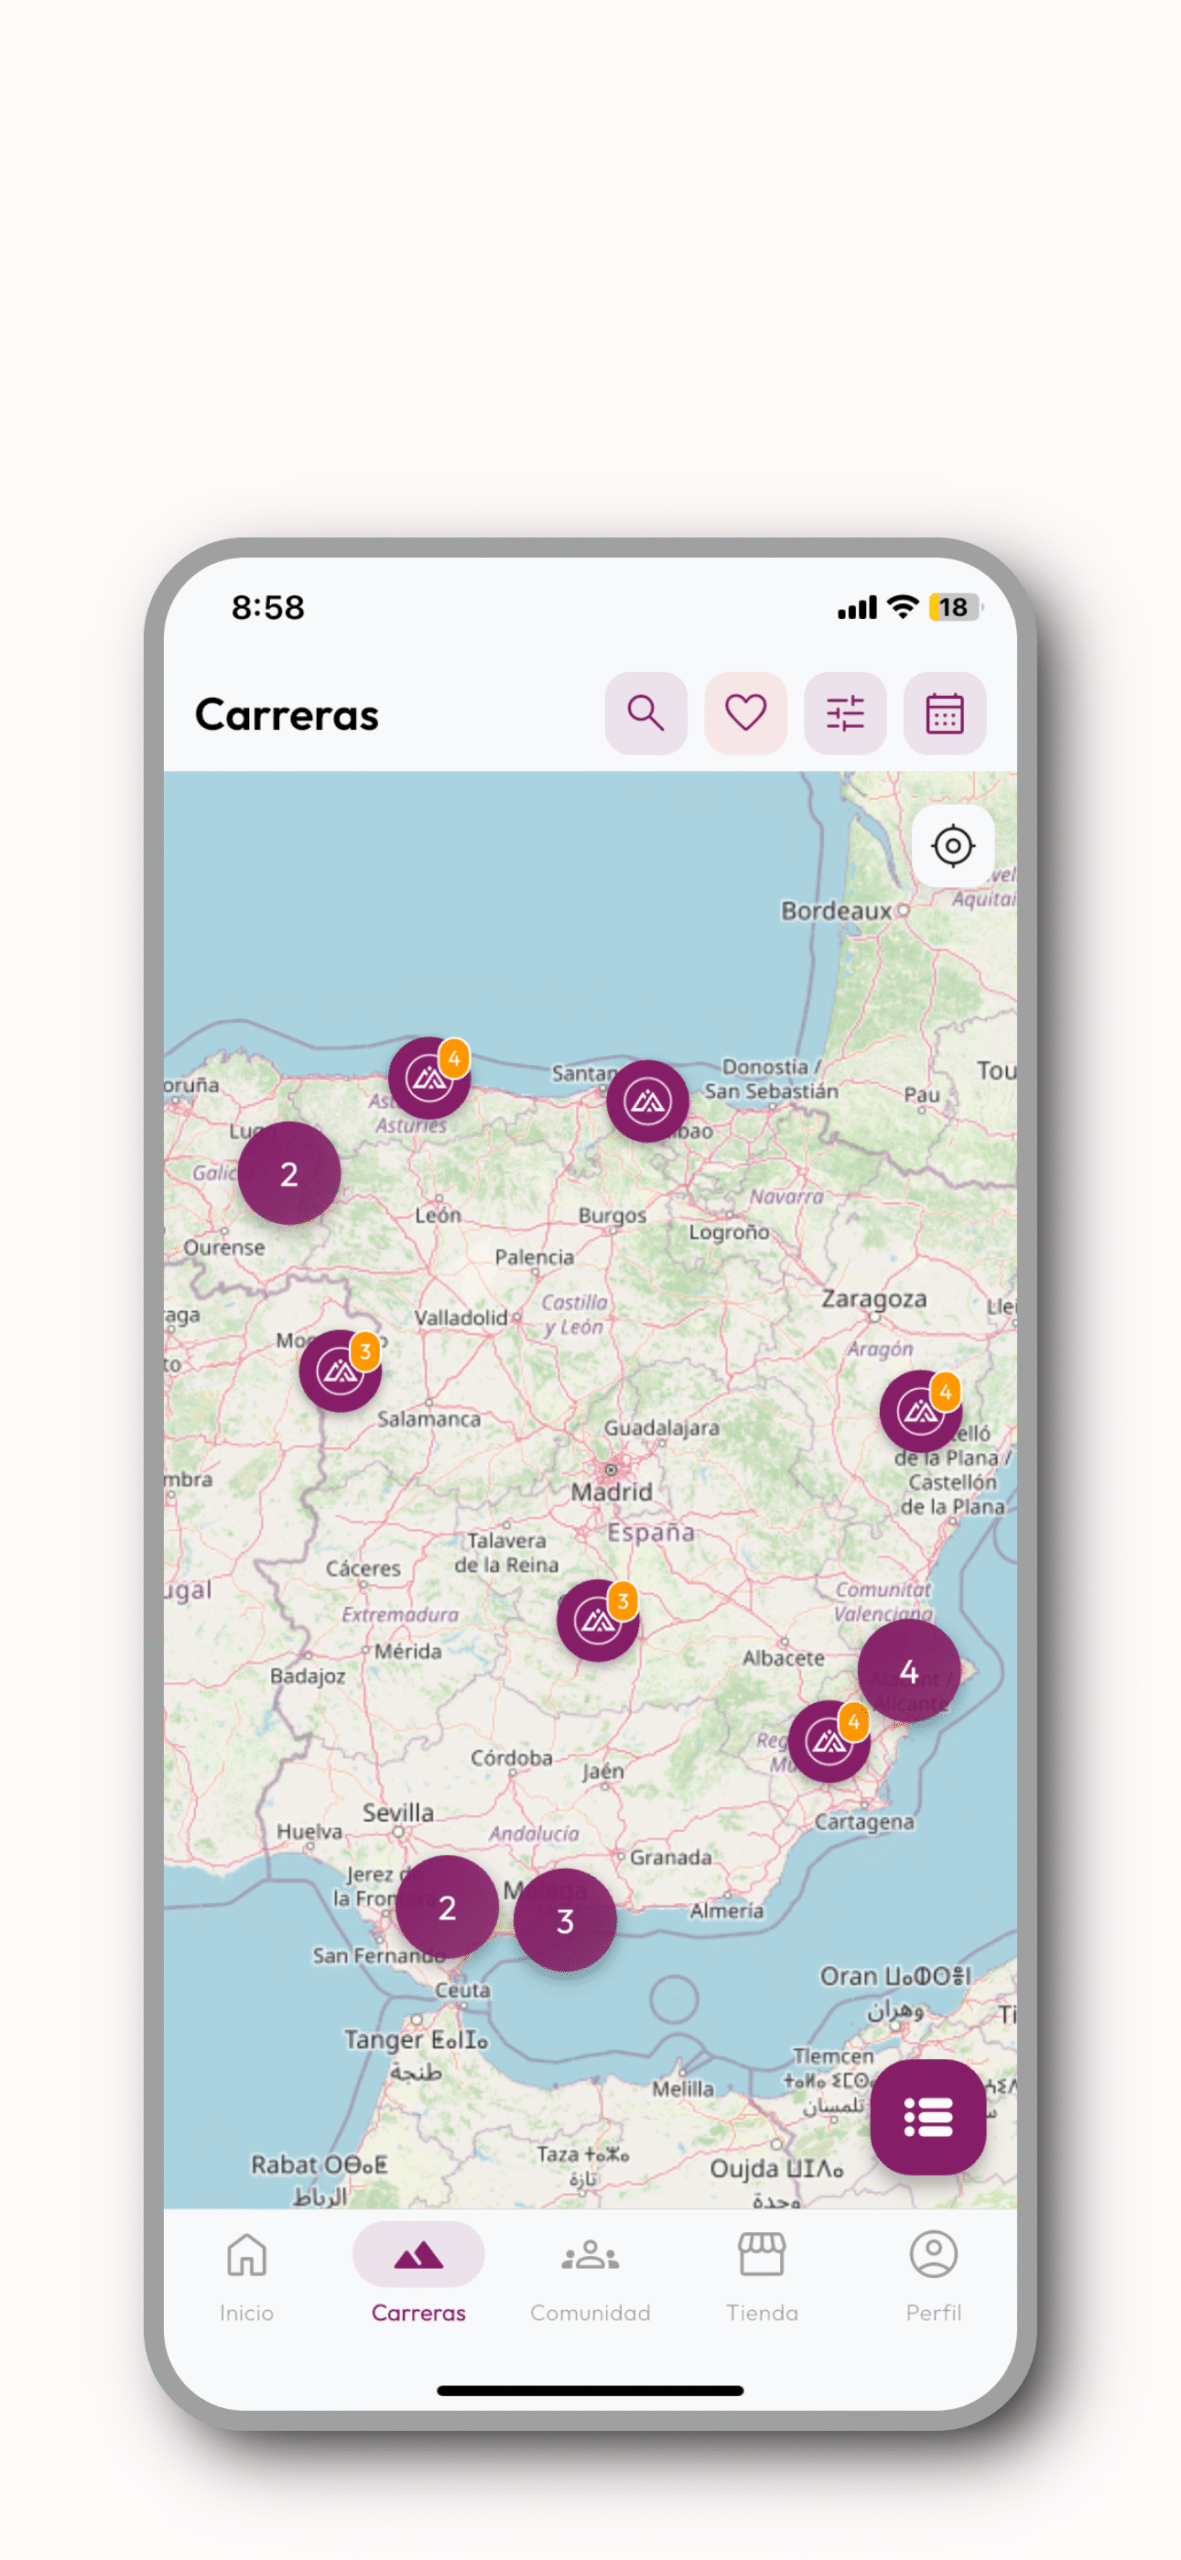Tap the race marker in Asturias
This screenshot has width=1181, height=2560.
pos(429,1078)
